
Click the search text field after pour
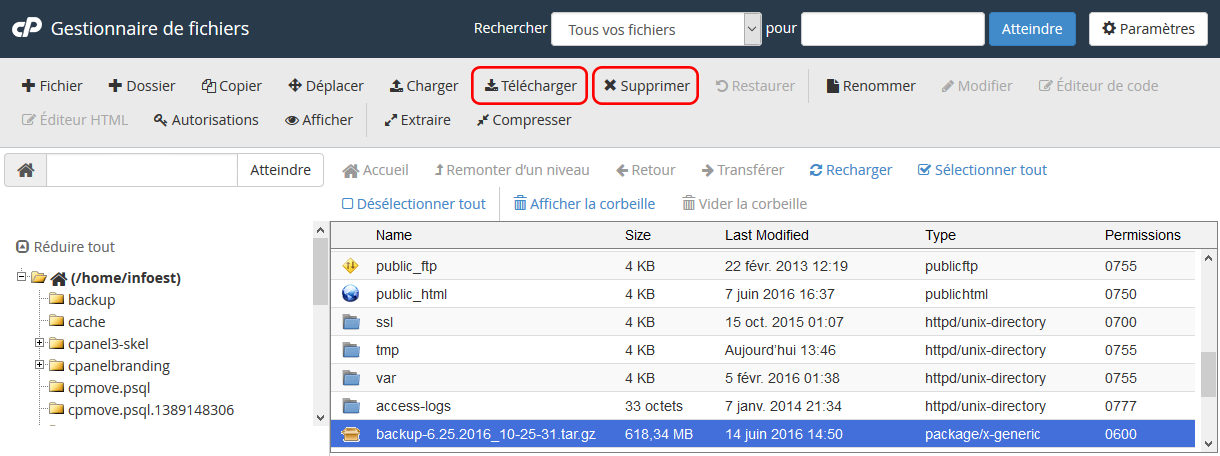pyautogui.click(x=892, y=29)
